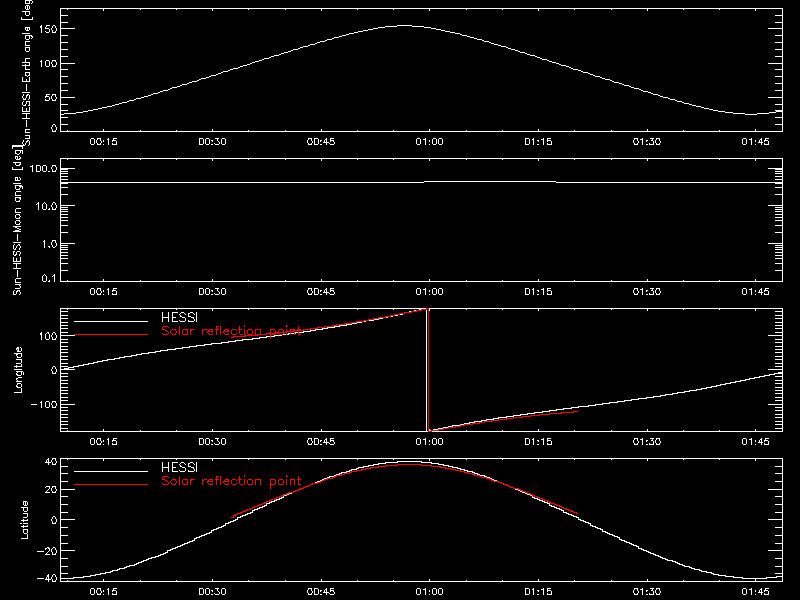This screenshot has width=800, height=600.
Task: Click 01:45 time label under Moon angle plot
Action: click(x=756, y=292)
